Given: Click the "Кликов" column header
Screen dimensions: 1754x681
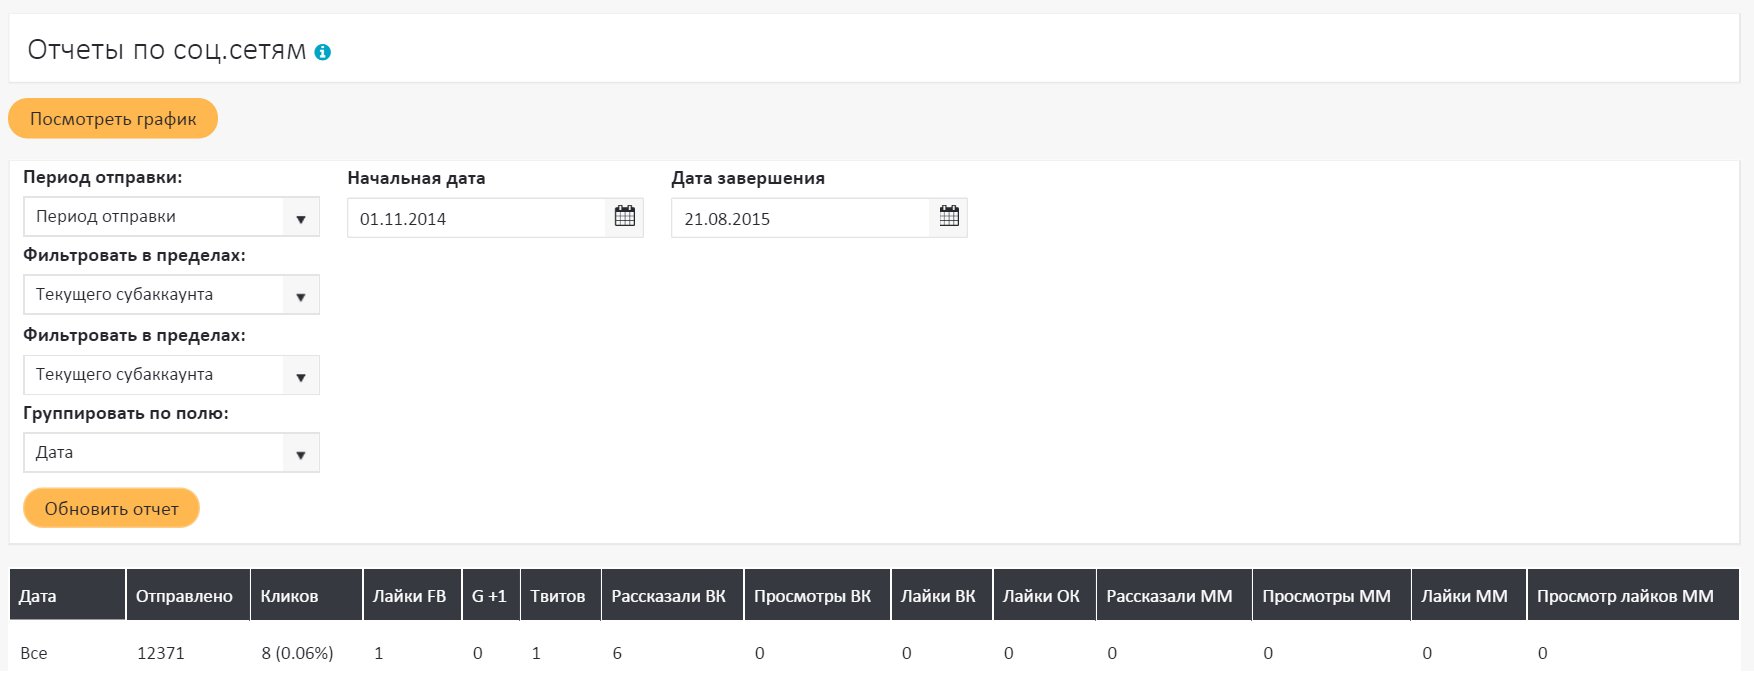Looking at the screenshot, I should pos(289,596).
